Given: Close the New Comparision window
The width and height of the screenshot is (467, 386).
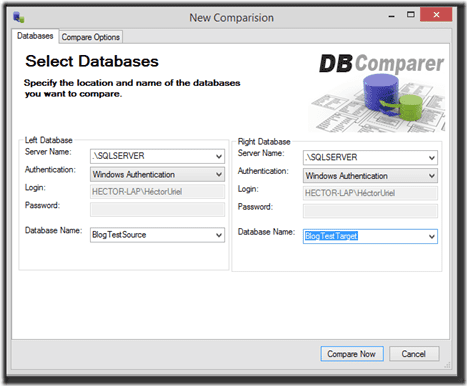Looking at the screenshot, I should coord(436,15).
